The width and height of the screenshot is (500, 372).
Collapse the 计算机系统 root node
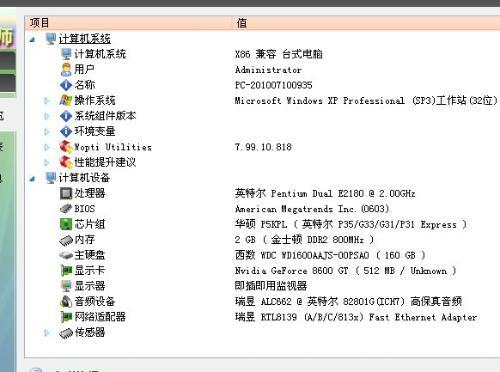tap(32, 40)
